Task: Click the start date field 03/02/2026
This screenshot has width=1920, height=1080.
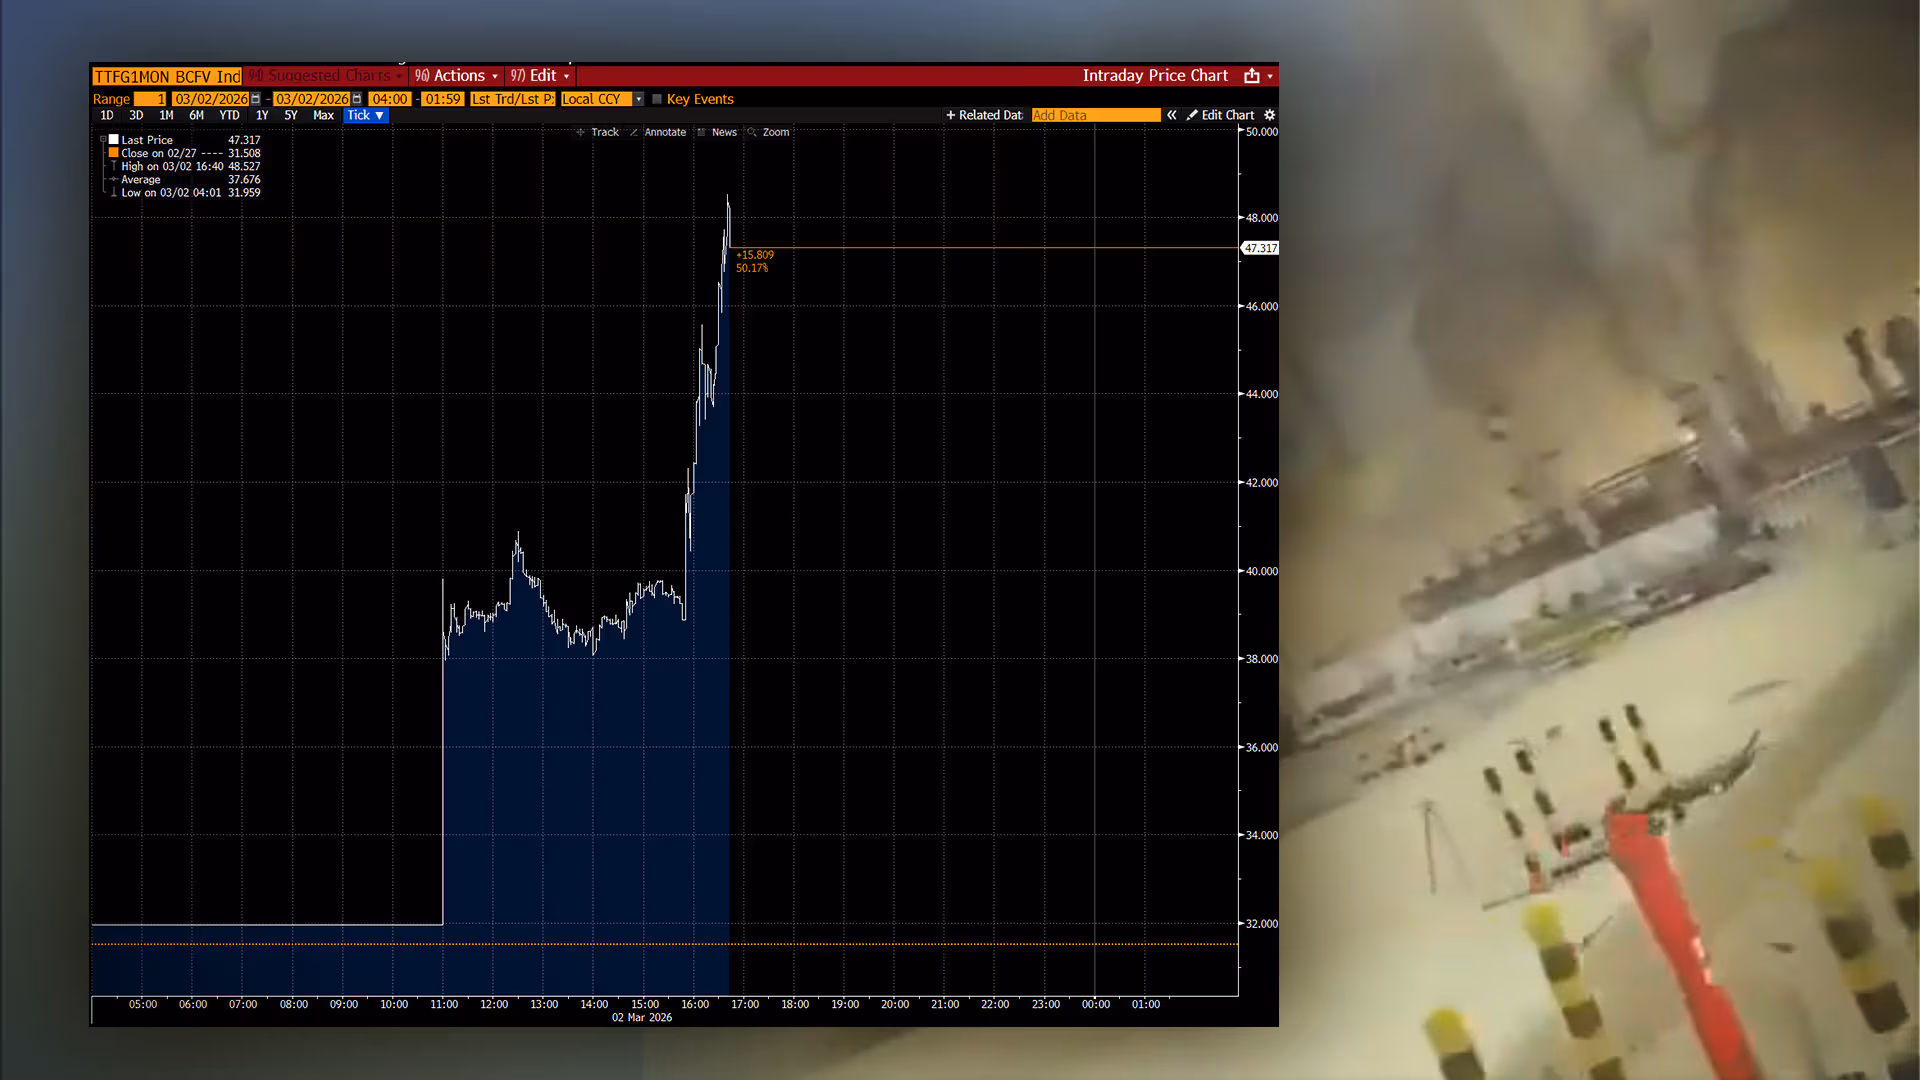Action: 211,99
